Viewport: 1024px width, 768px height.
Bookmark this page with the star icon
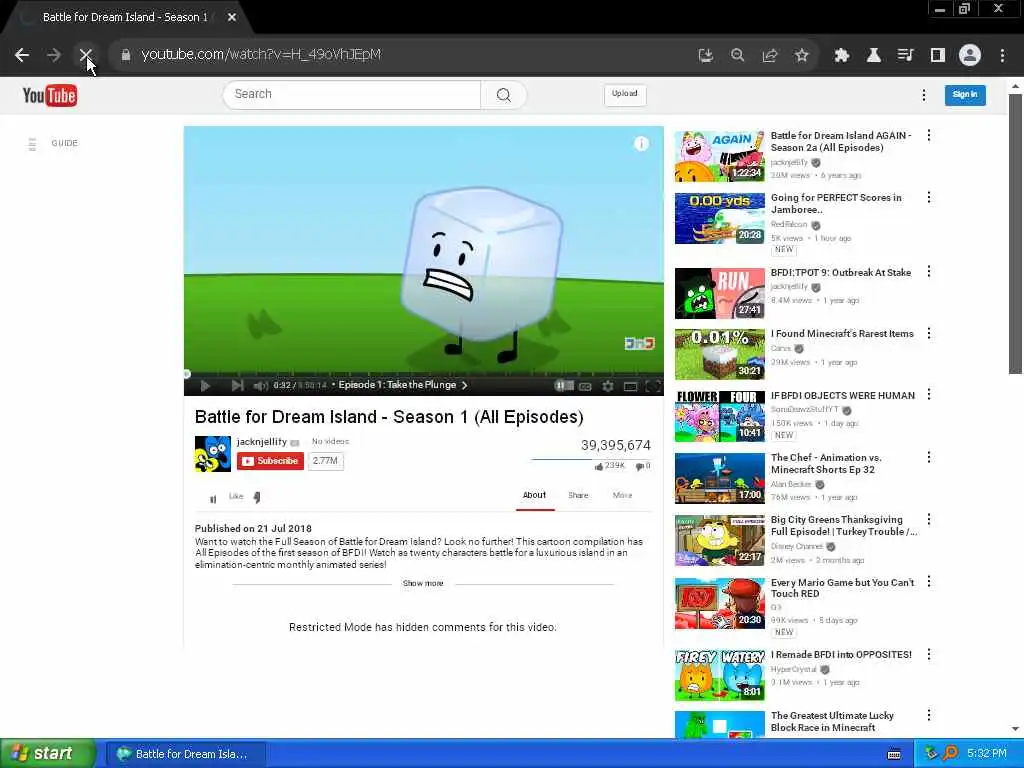pos(802,56)
